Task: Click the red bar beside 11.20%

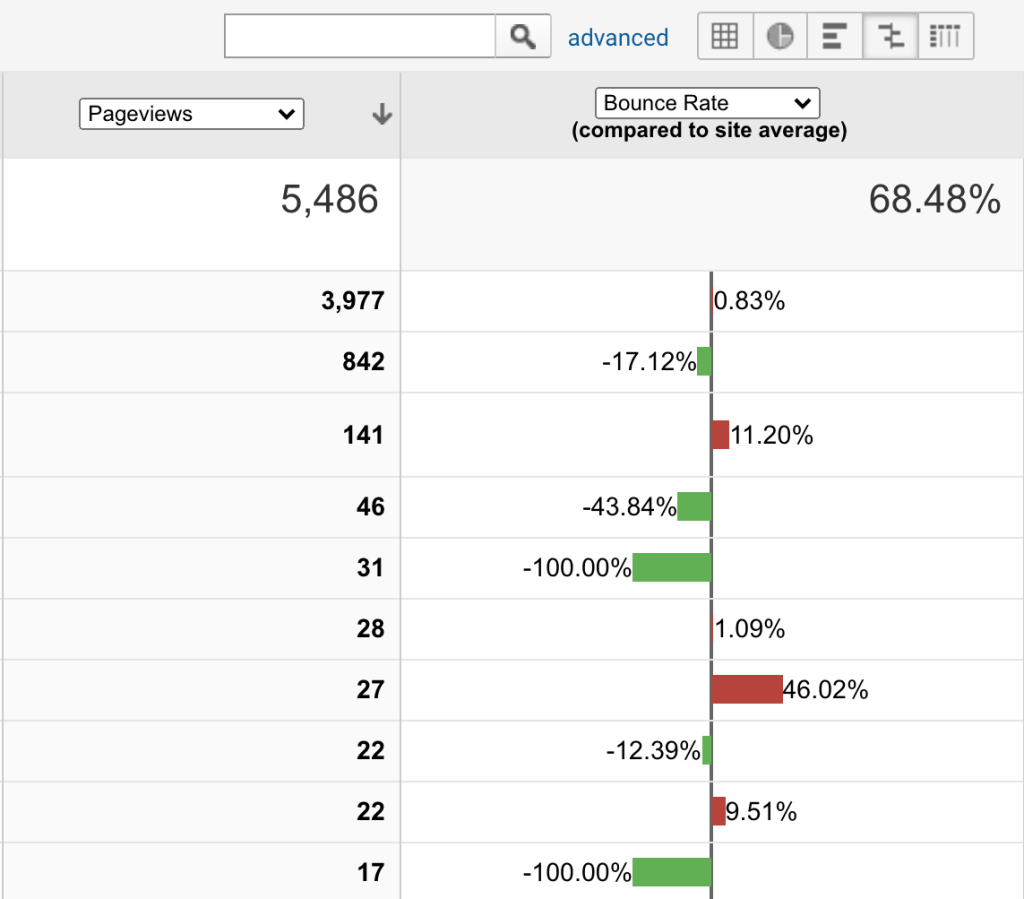Action: click(720, 435)
